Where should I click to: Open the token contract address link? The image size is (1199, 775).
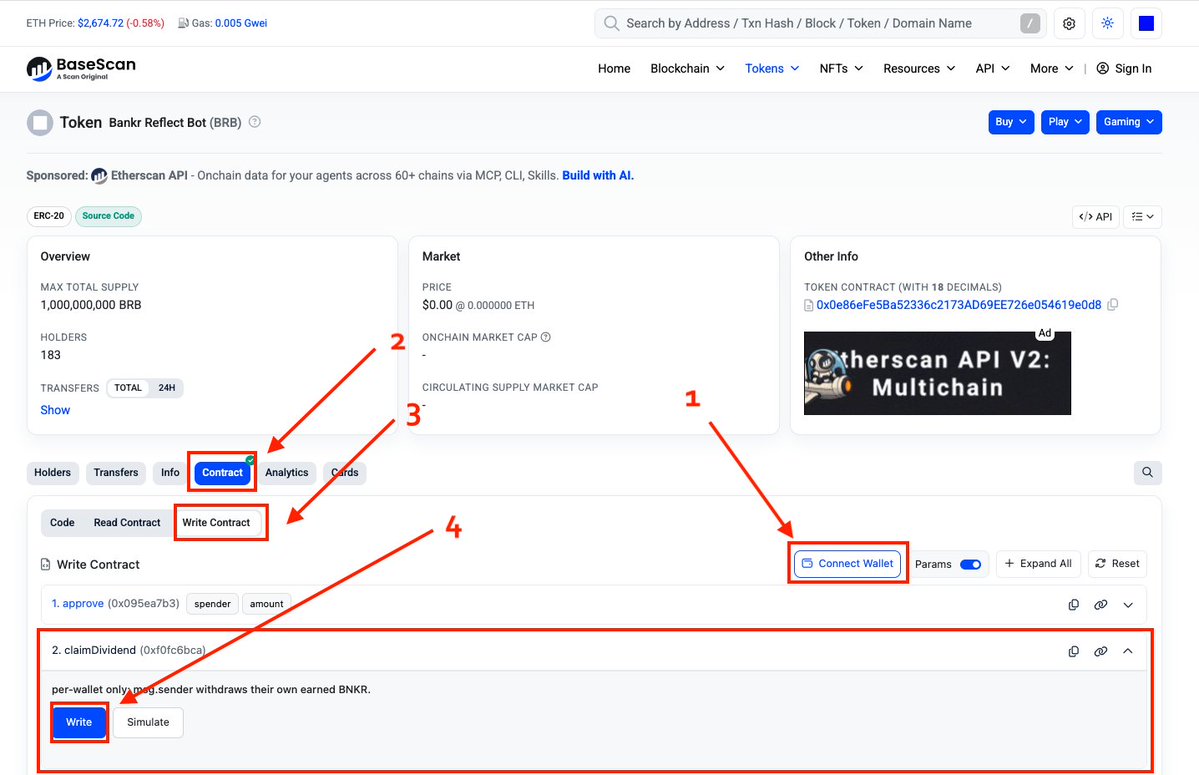(959, 305)
